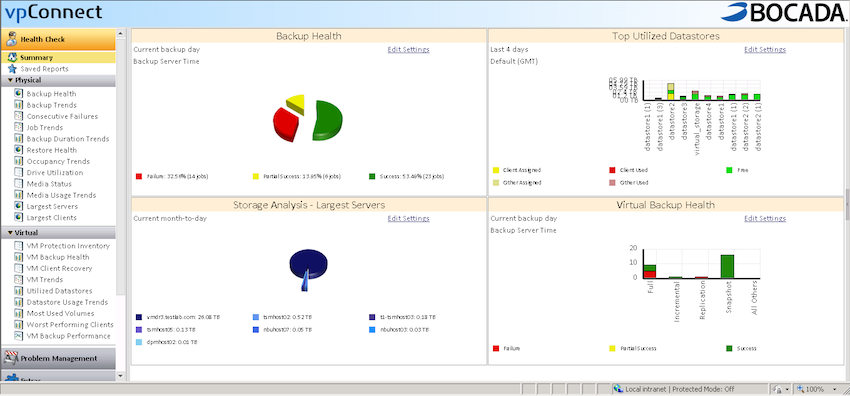Click the datastore2 bar in datastores chart
The width and height of the screenshot is (850, 396).
pos(671,92)
